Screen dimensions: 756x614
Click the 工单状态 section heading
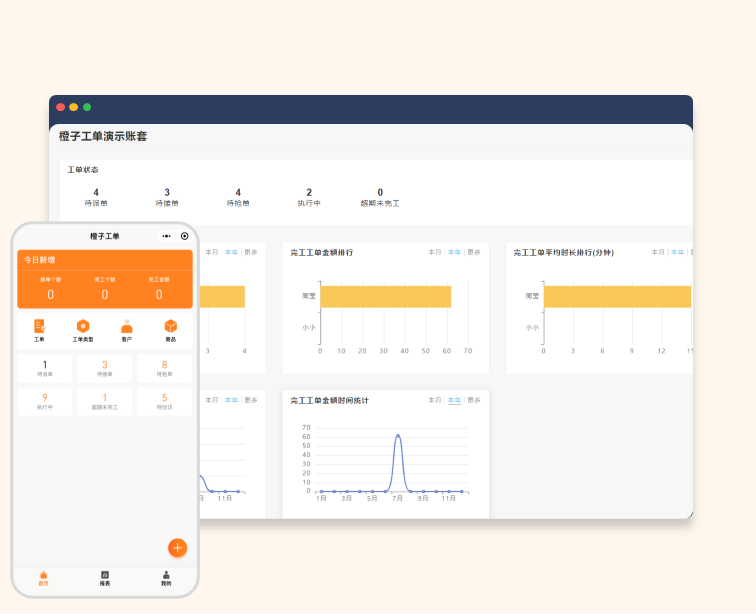[82, 170]
